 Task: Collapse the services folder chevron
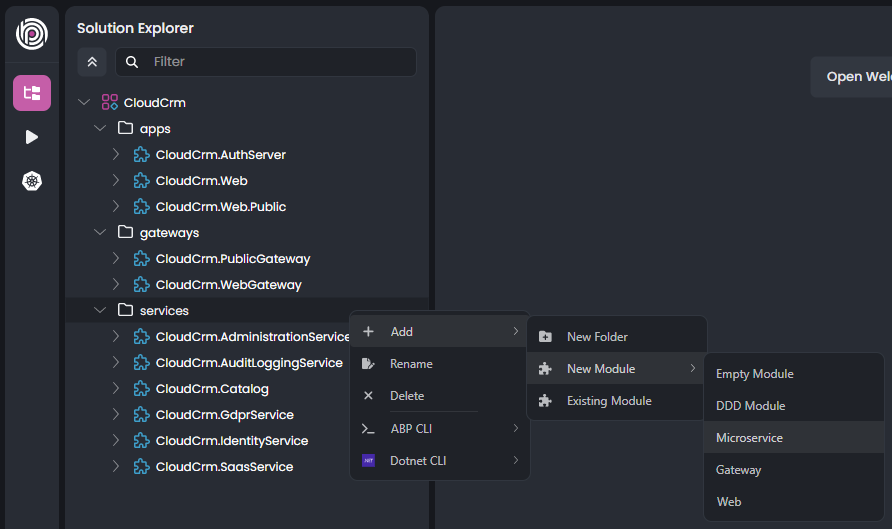click(x=100, y=311)
